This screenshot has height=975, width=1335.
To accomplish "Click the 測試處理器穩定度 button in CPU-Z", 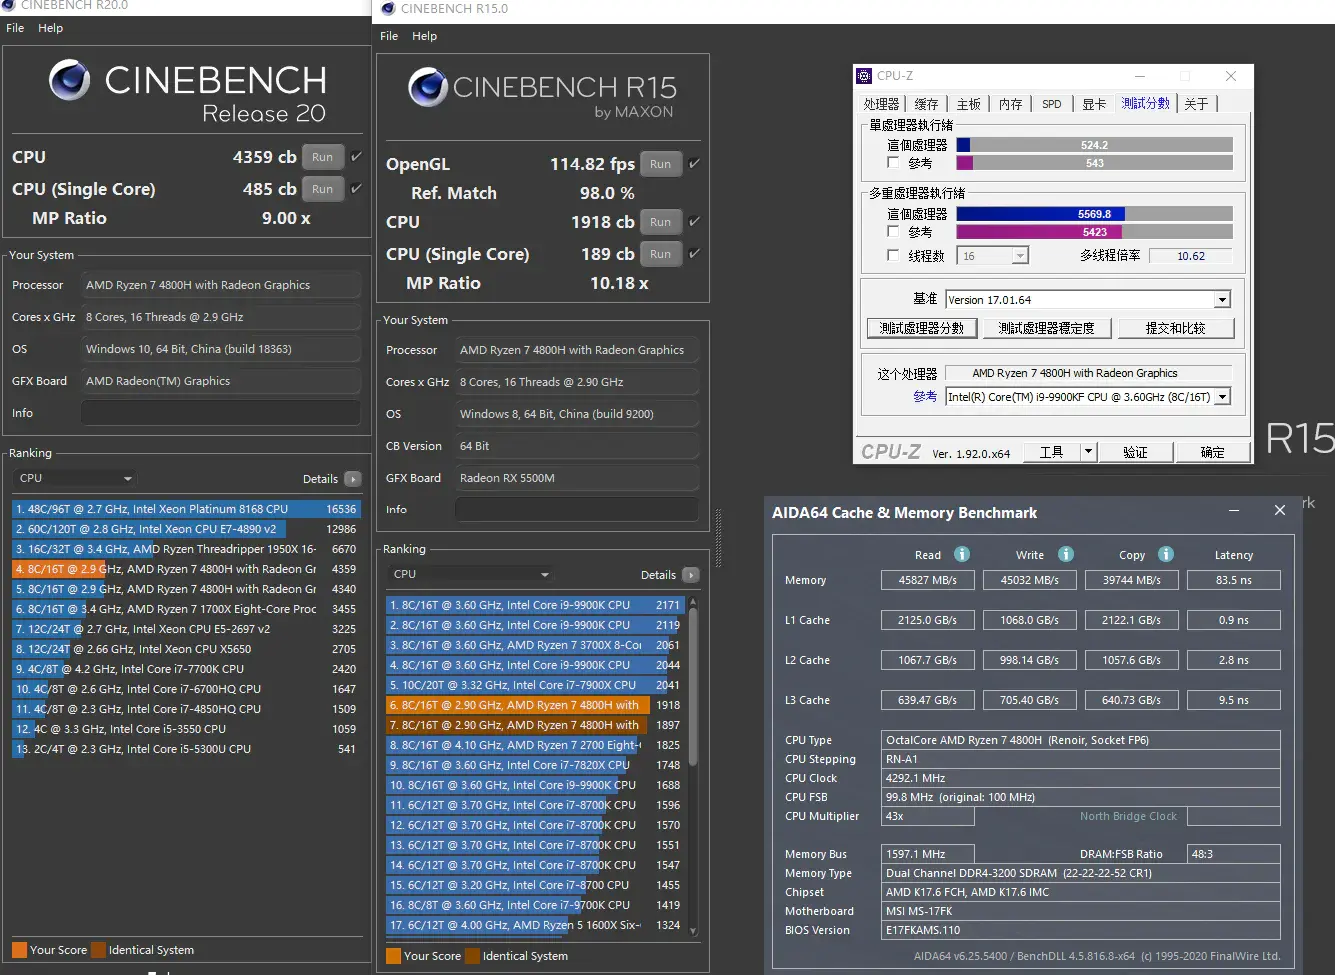I will pos(1046,328).
